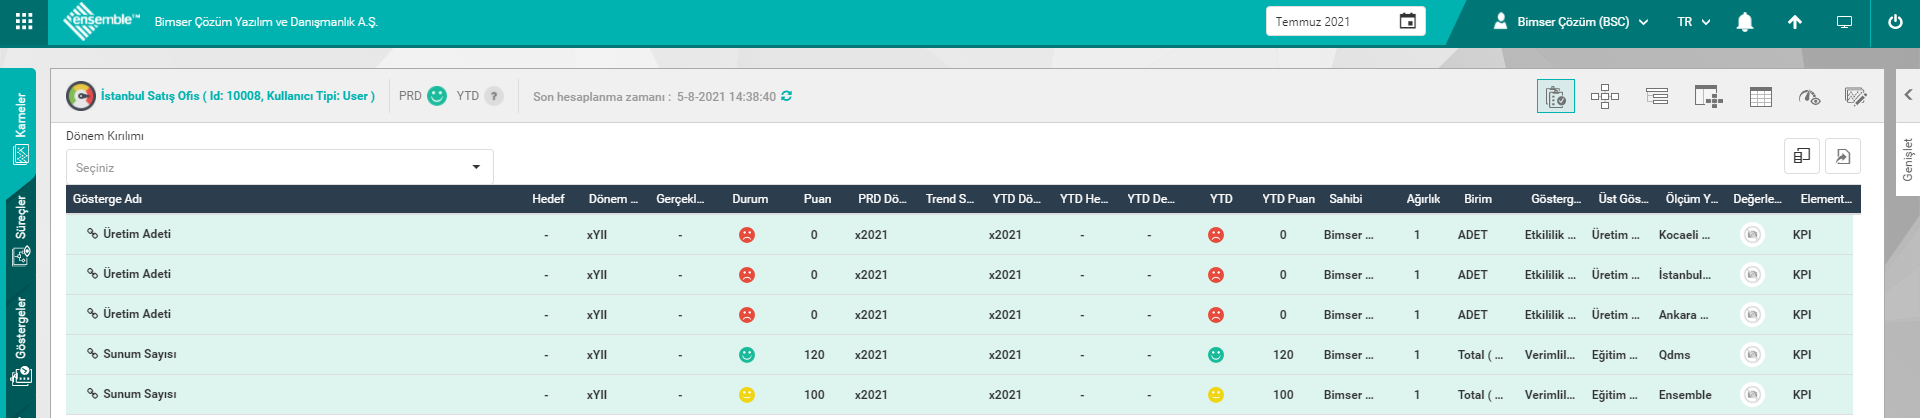Click the İstanbul Satış Ofis link
This screenshot has width=1920, height=418.
[237, 96]
